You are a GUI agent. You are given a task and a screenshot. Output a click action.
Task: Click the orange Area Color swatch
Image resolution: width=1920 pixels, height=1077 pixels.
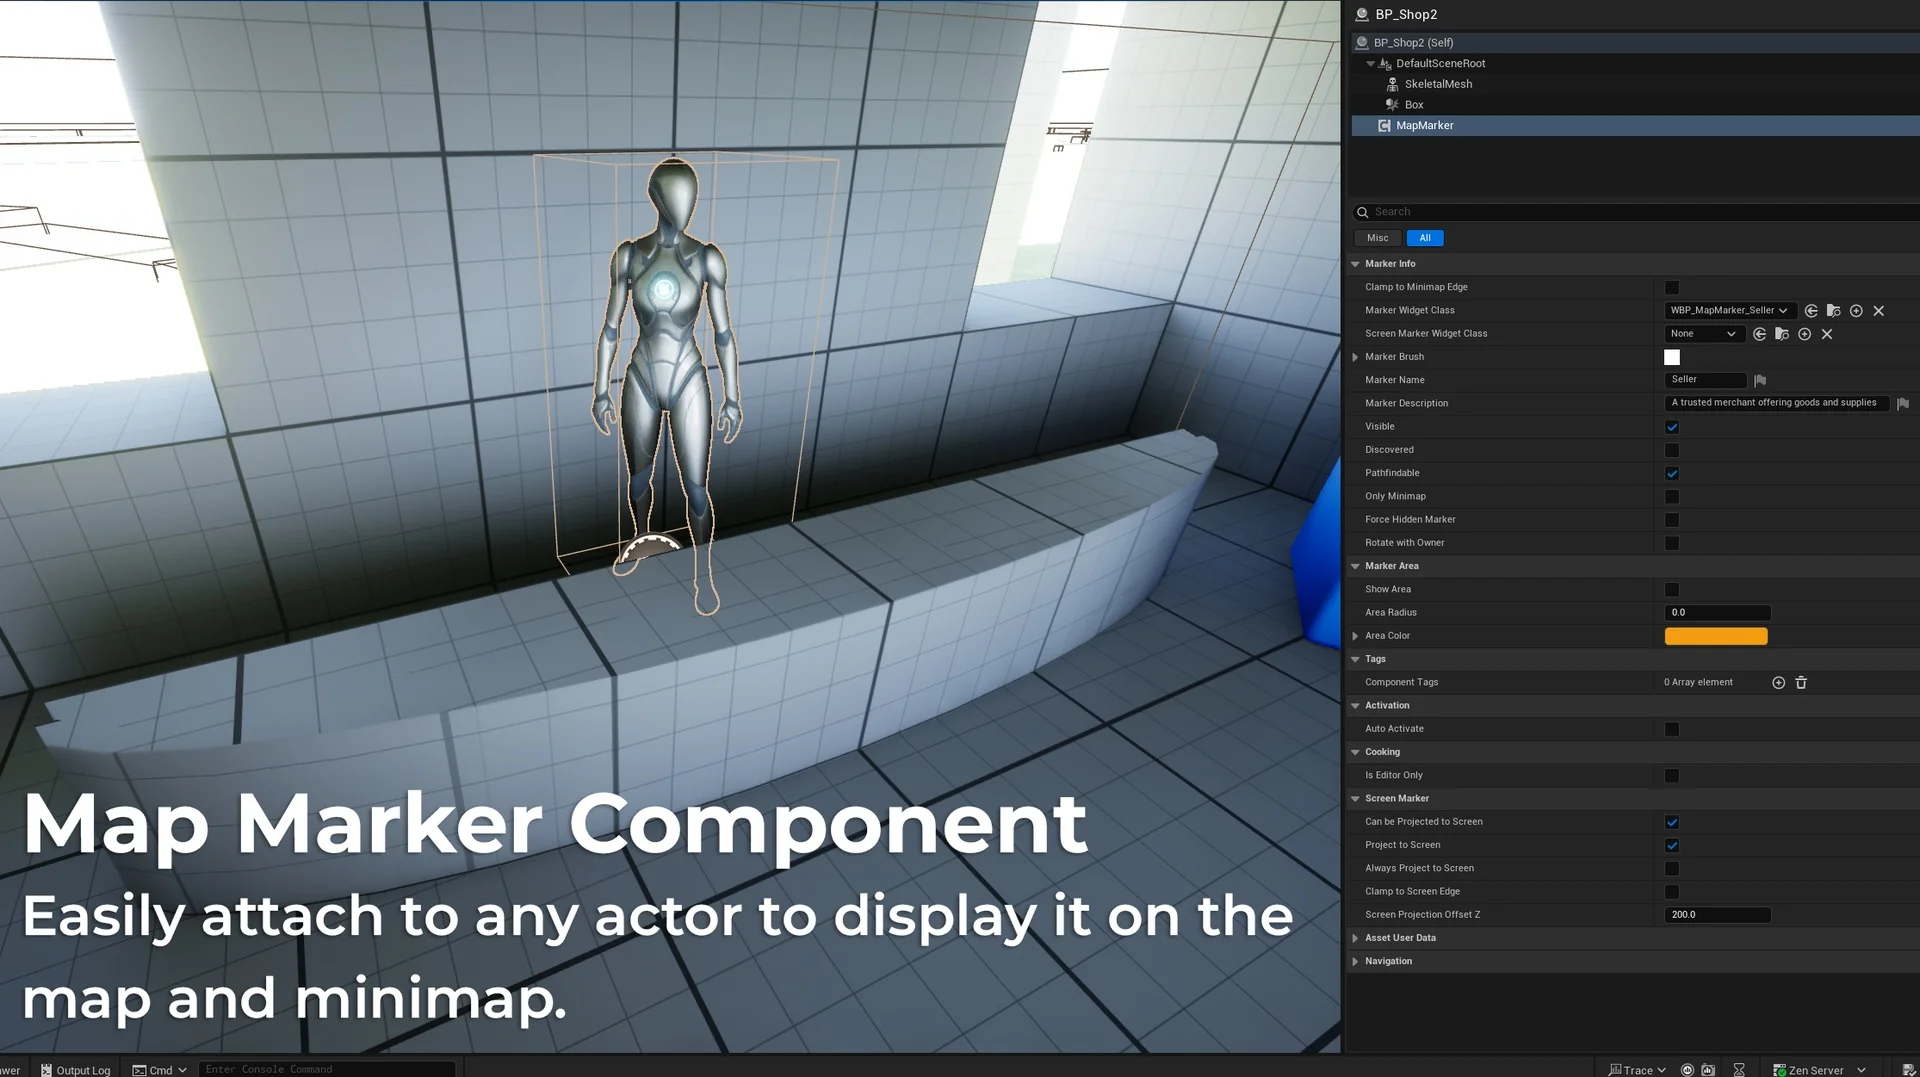point(1716,636)
